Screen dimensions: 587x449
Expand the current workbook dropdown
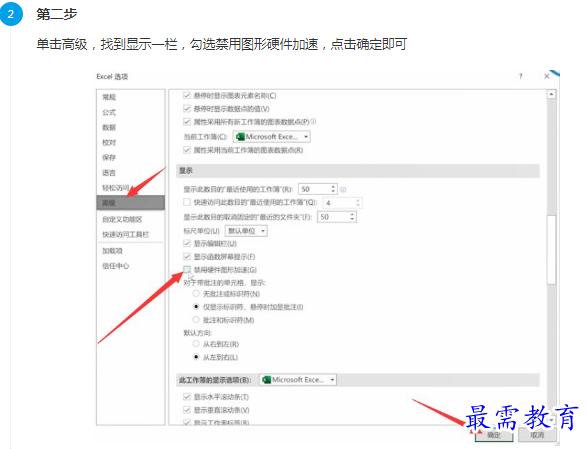click(271, 137)
